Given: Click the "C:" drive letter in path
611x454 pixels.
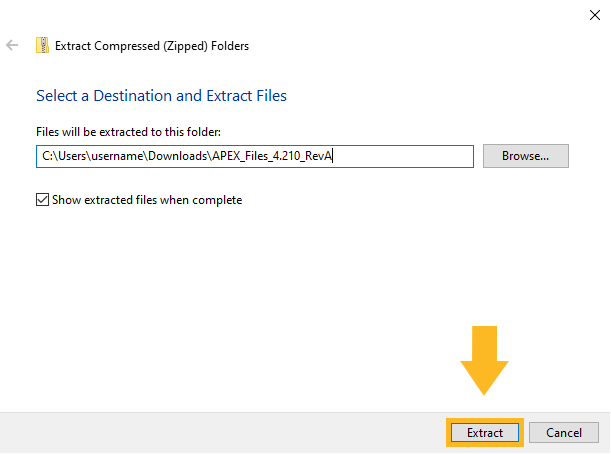Looking at the screenshot, I should coord(46,156).
